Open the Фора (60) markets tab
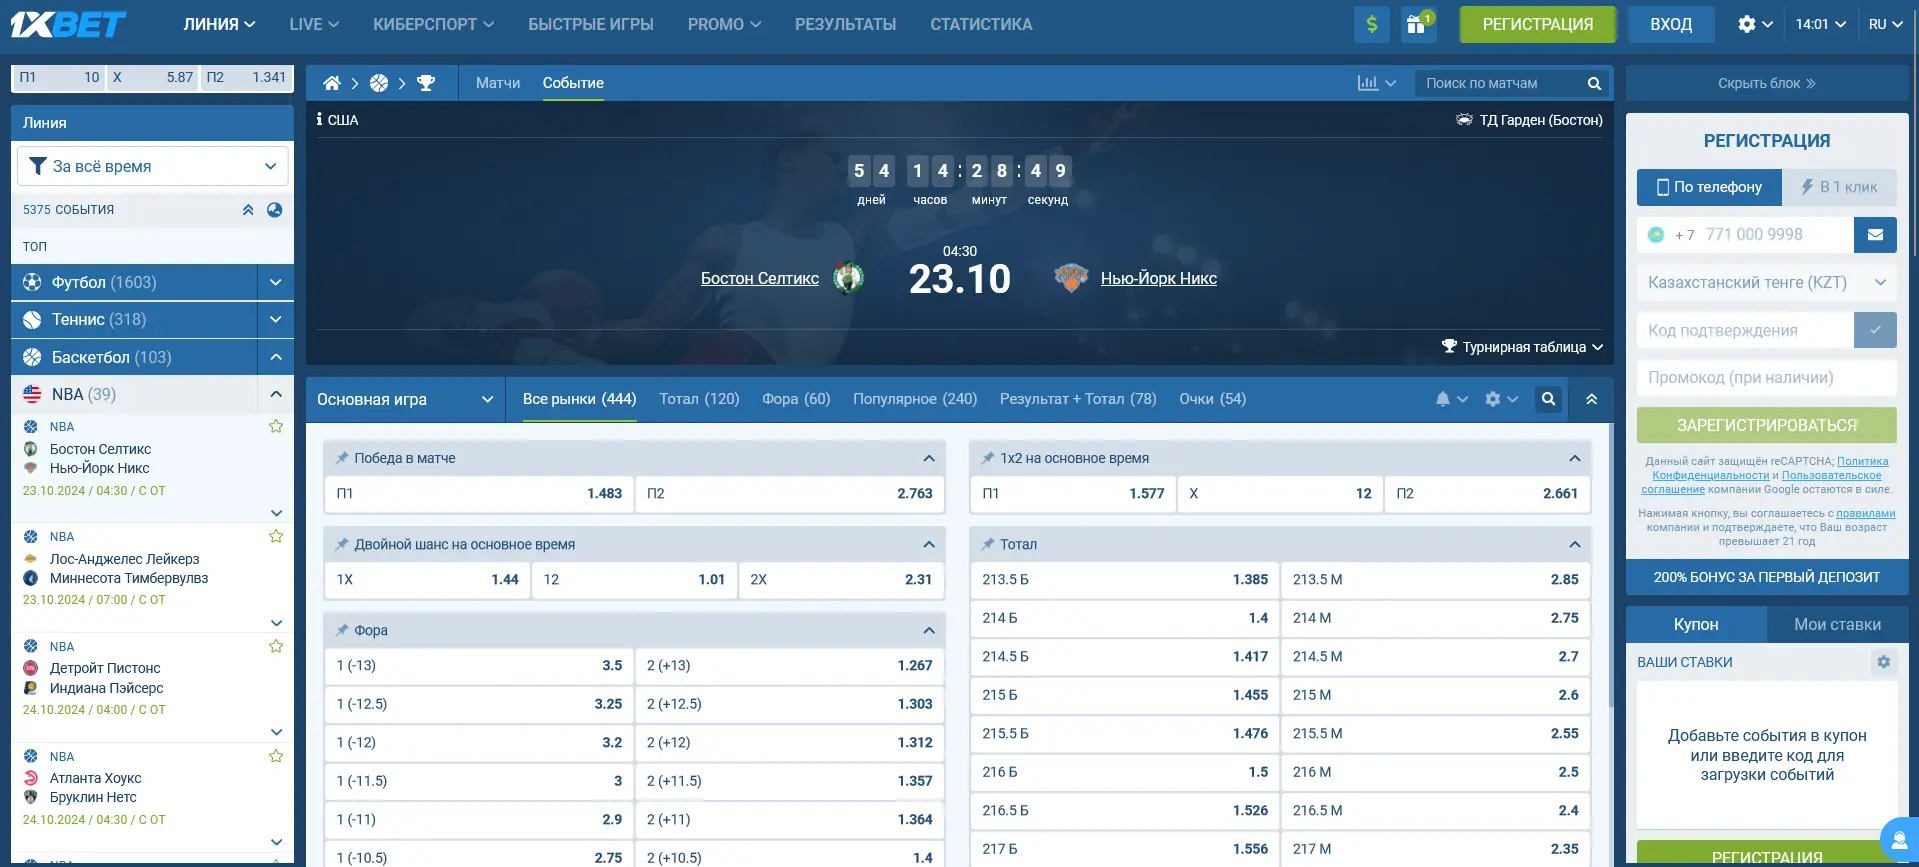Viewport: 1919px width, 867px height. point(796,399)
